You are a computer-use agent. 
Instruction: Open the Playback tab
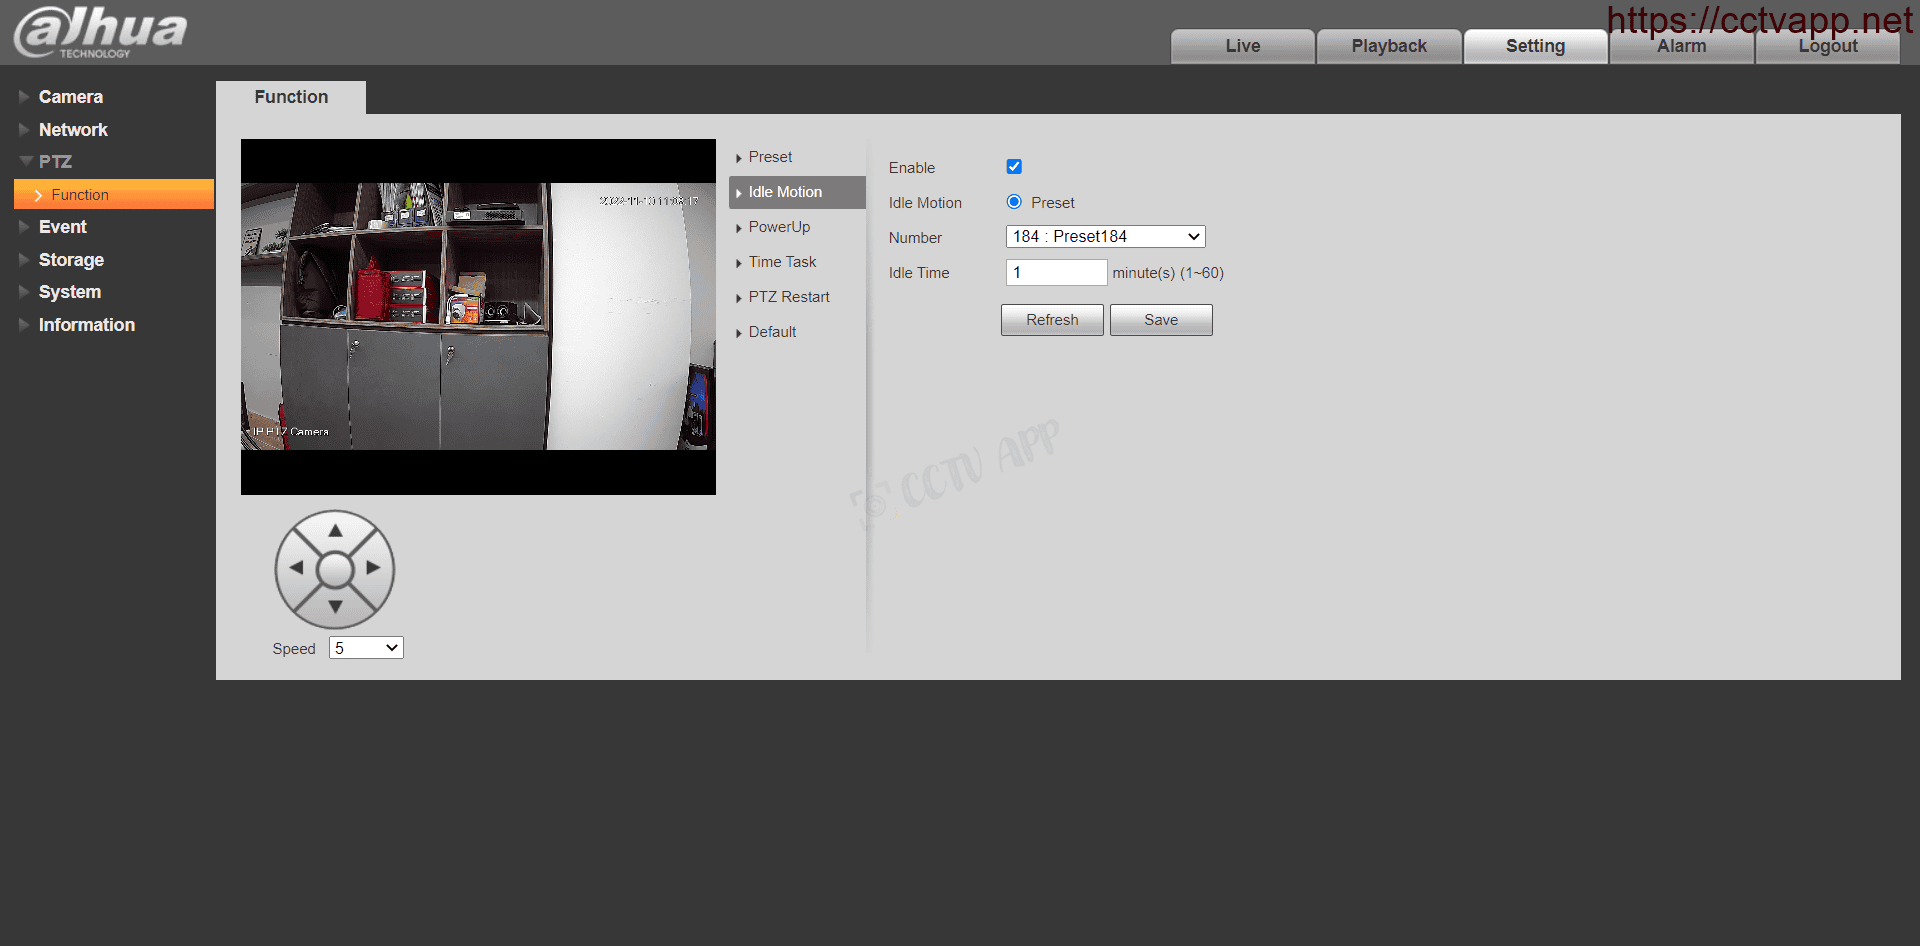tap(1388, 46)
